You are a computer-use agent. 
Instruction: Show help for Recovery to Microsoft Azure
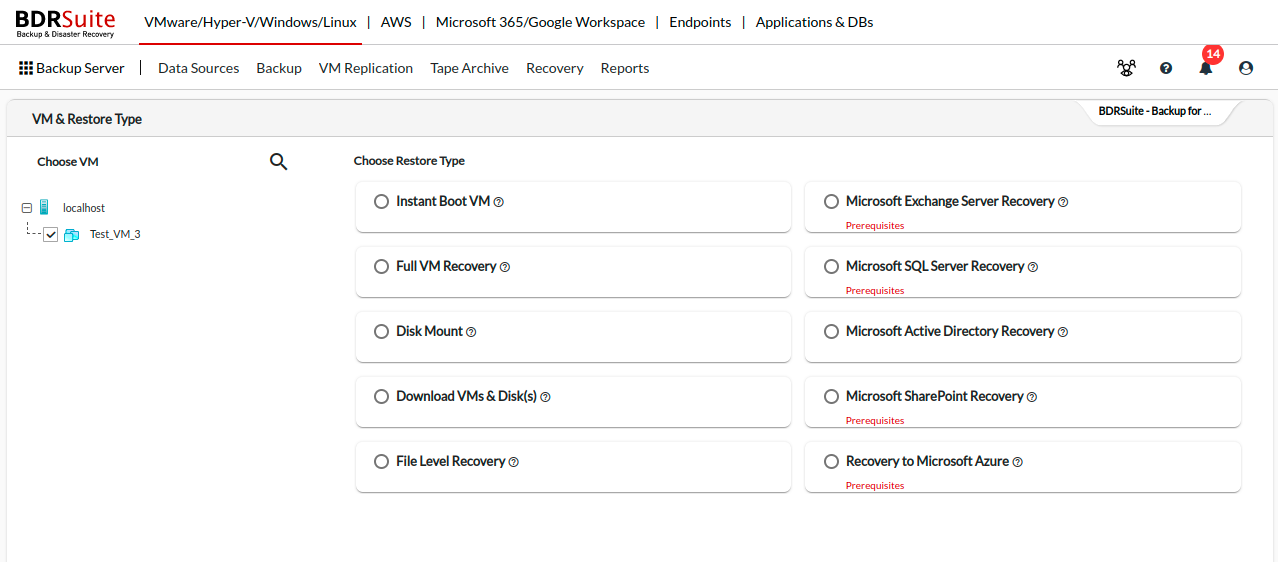1018,462
